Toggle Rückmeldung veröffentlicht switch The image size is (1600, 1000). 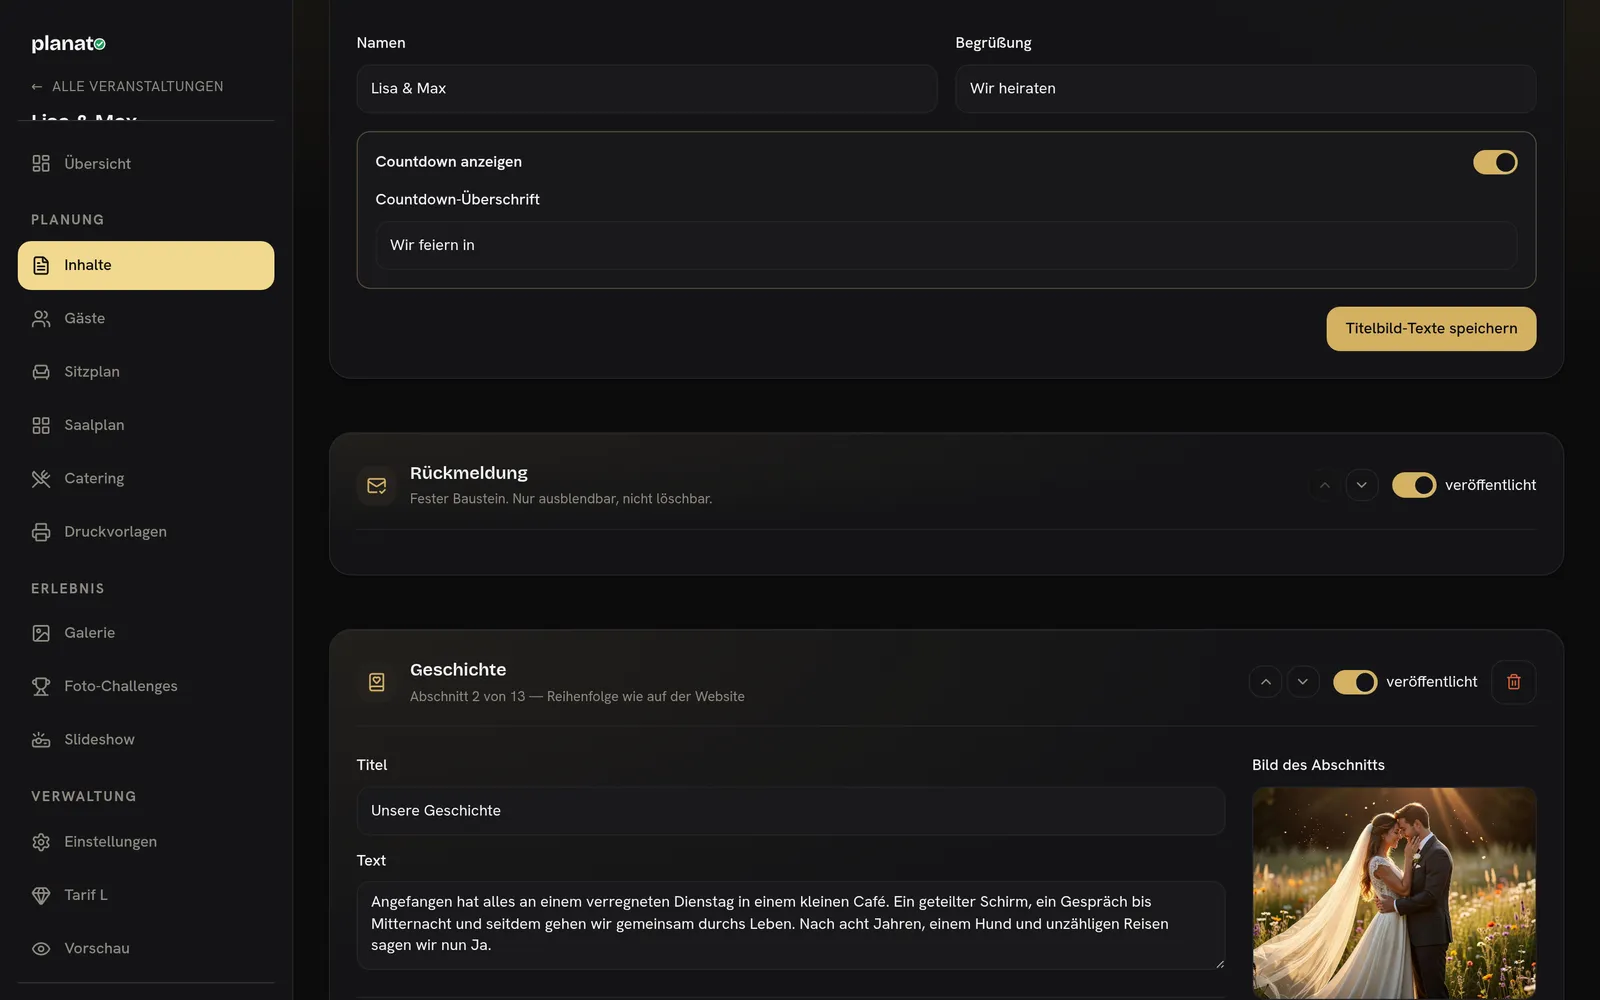[1414, 485]
